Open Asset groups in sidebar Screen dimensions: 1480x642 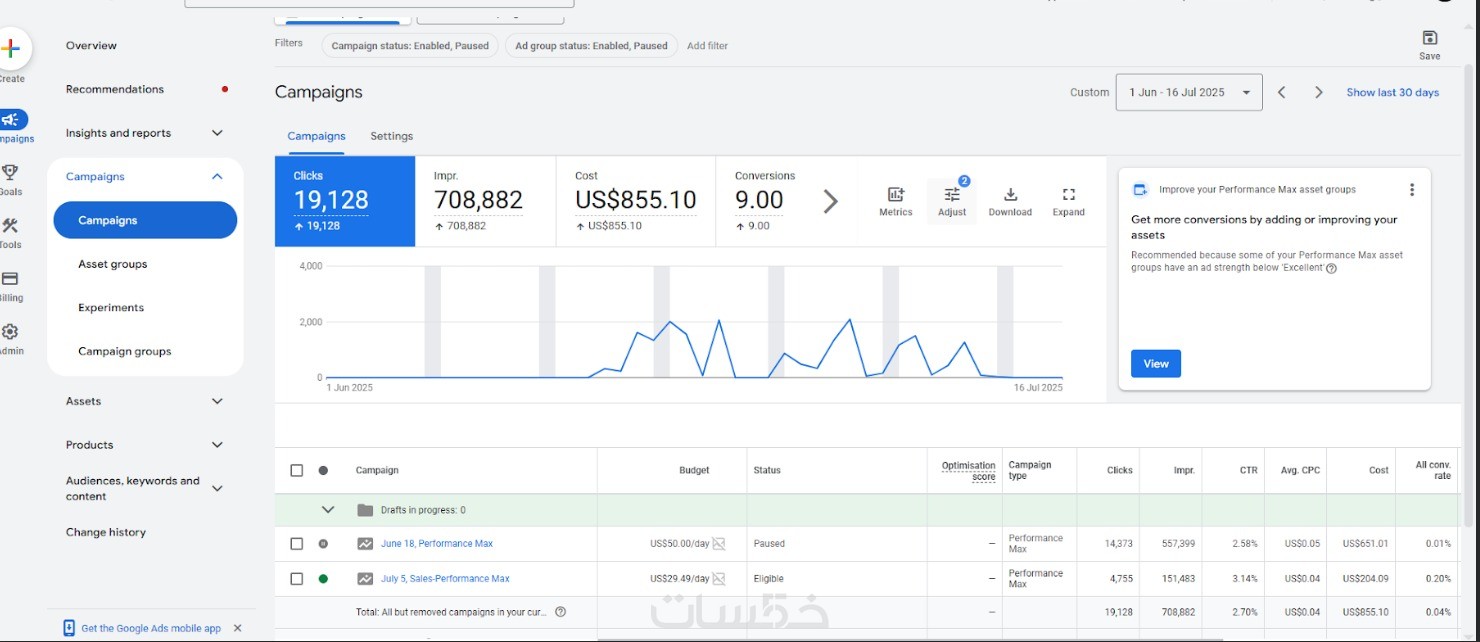coord(113,264)
